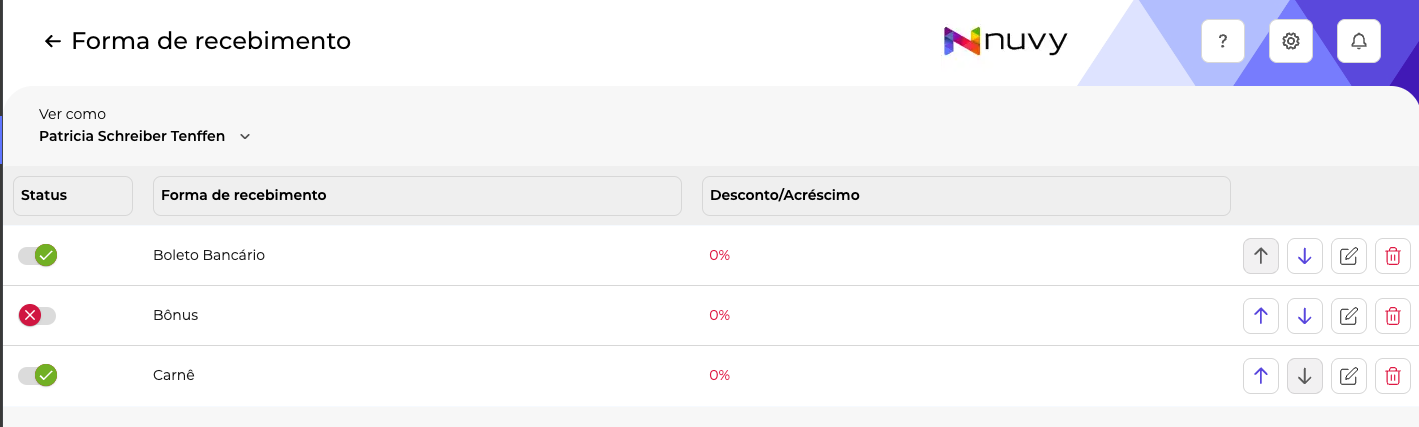Move Bônus down one position
Viewport: 1419px width, 427px height.
pos(1304,316)
